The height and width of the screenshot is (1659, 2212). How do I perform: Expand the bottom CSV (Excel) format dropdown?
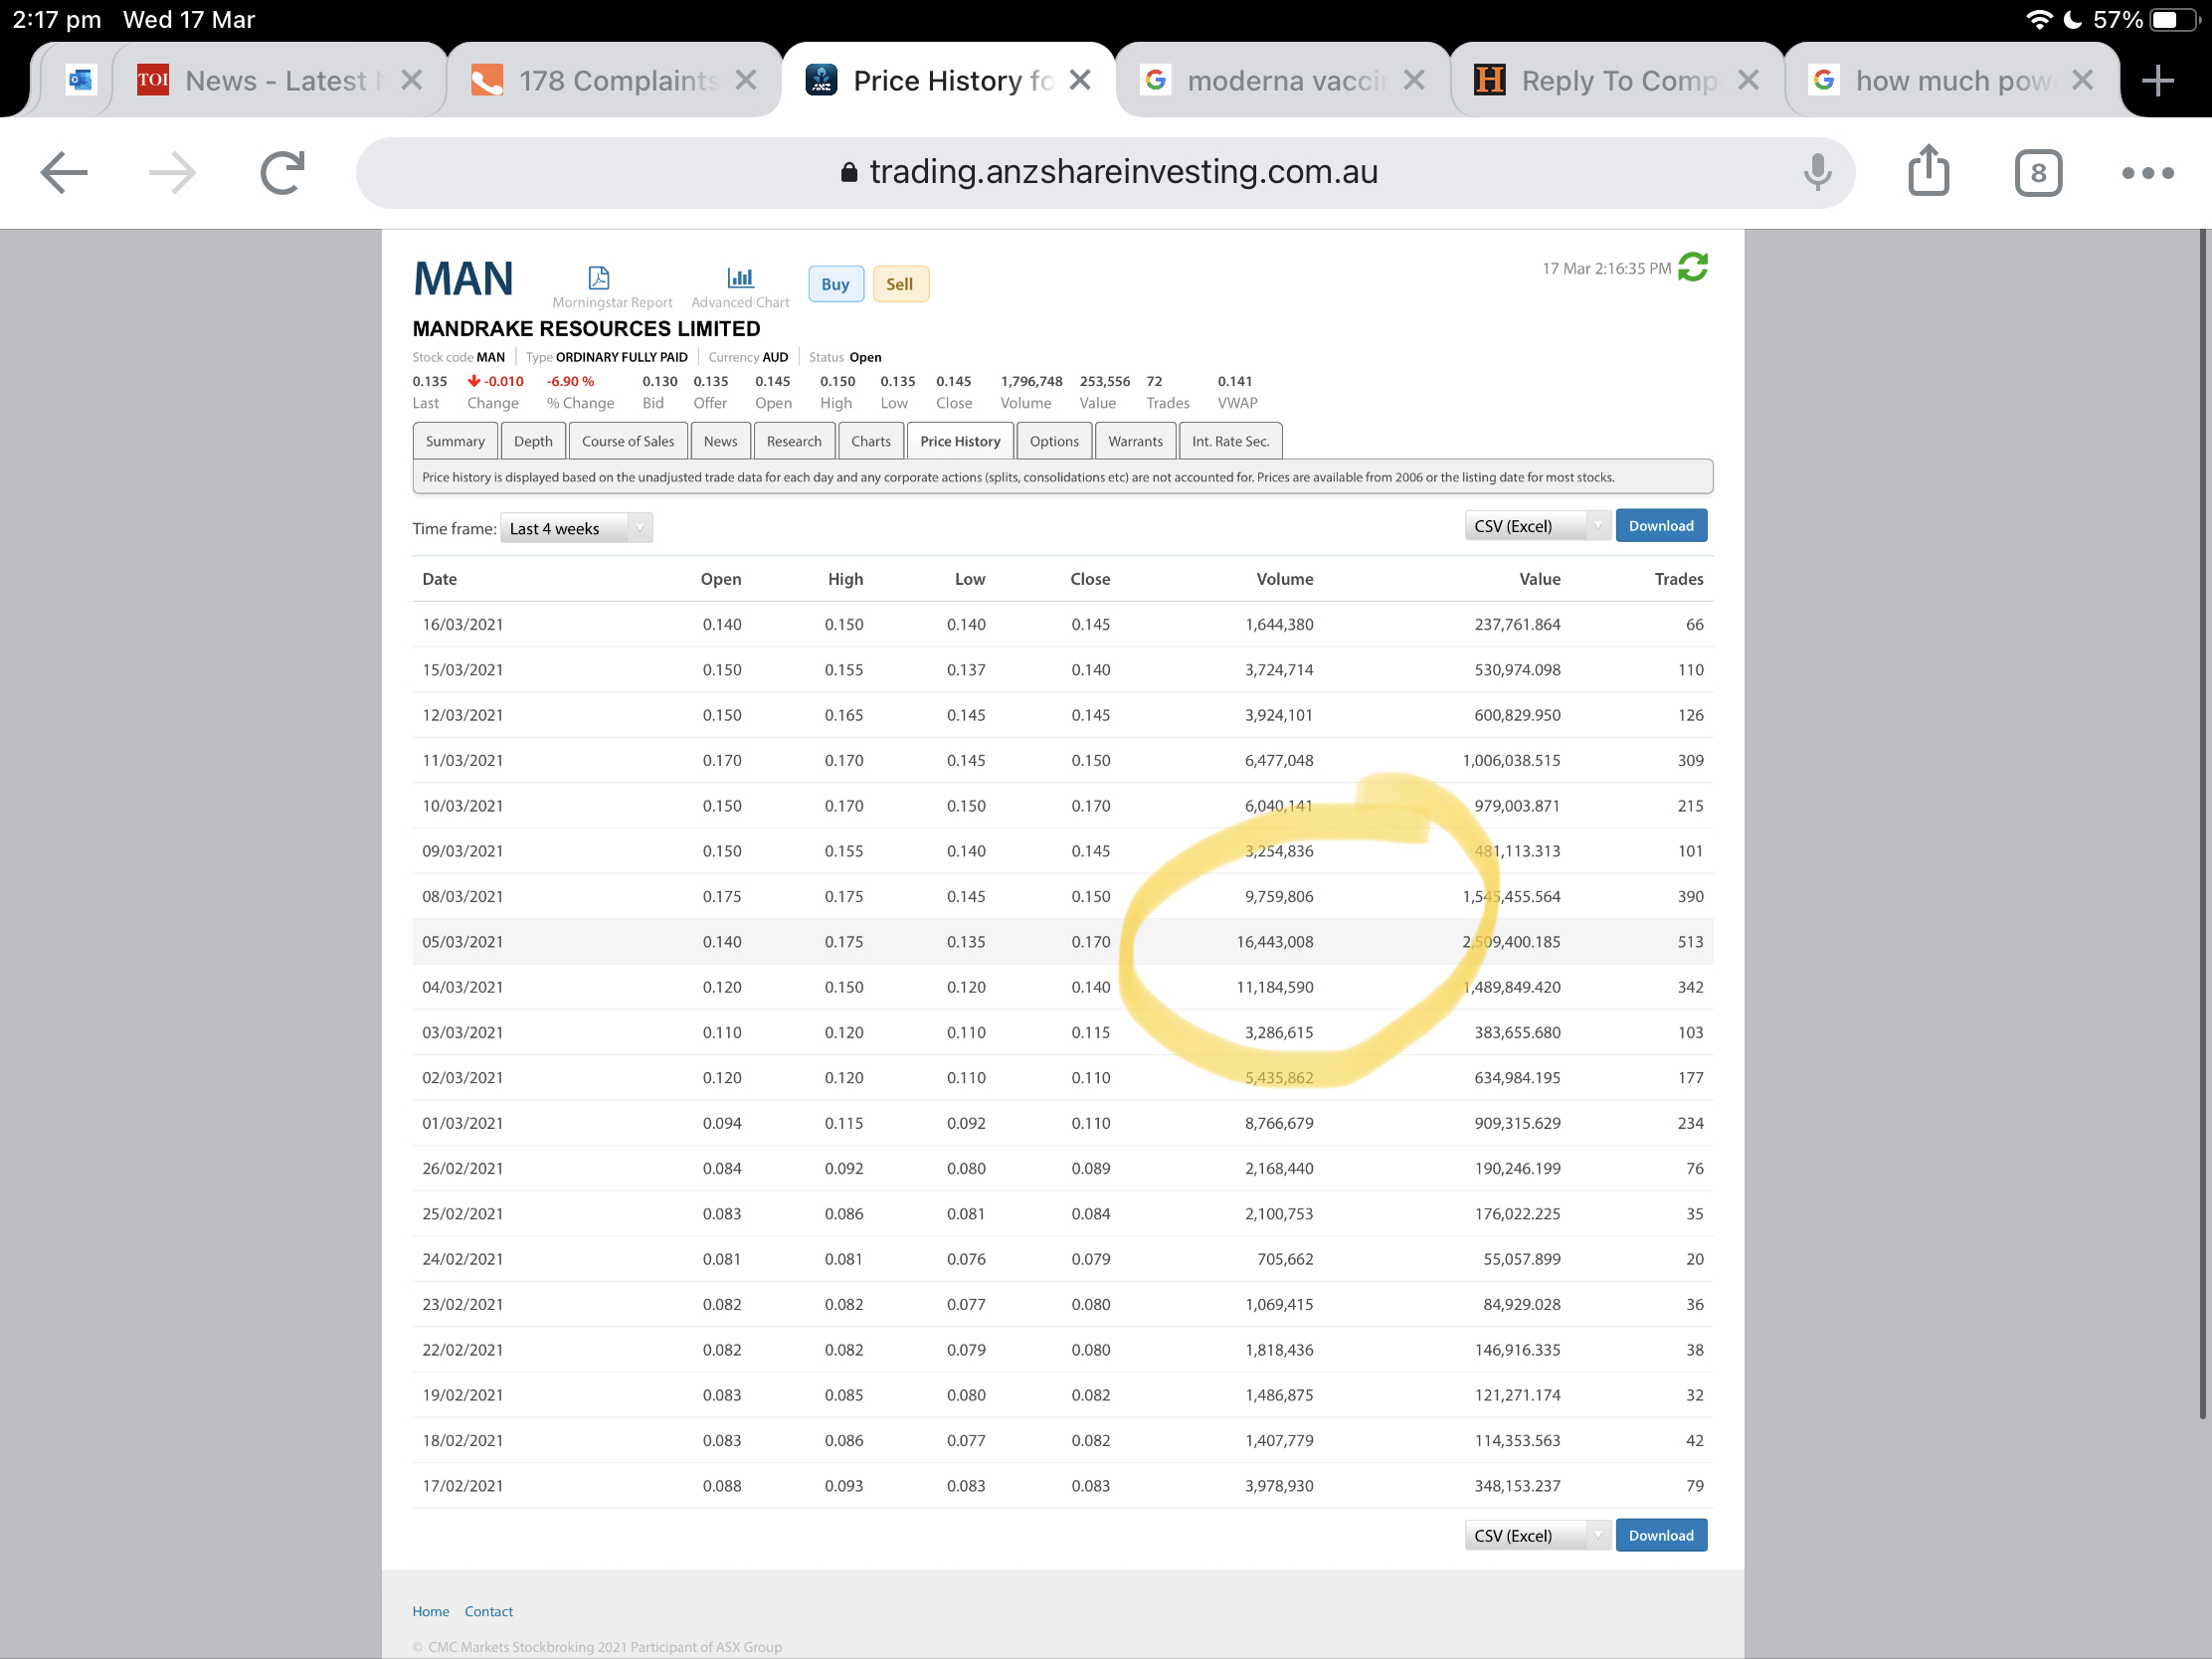[x=1537, y=1535]
